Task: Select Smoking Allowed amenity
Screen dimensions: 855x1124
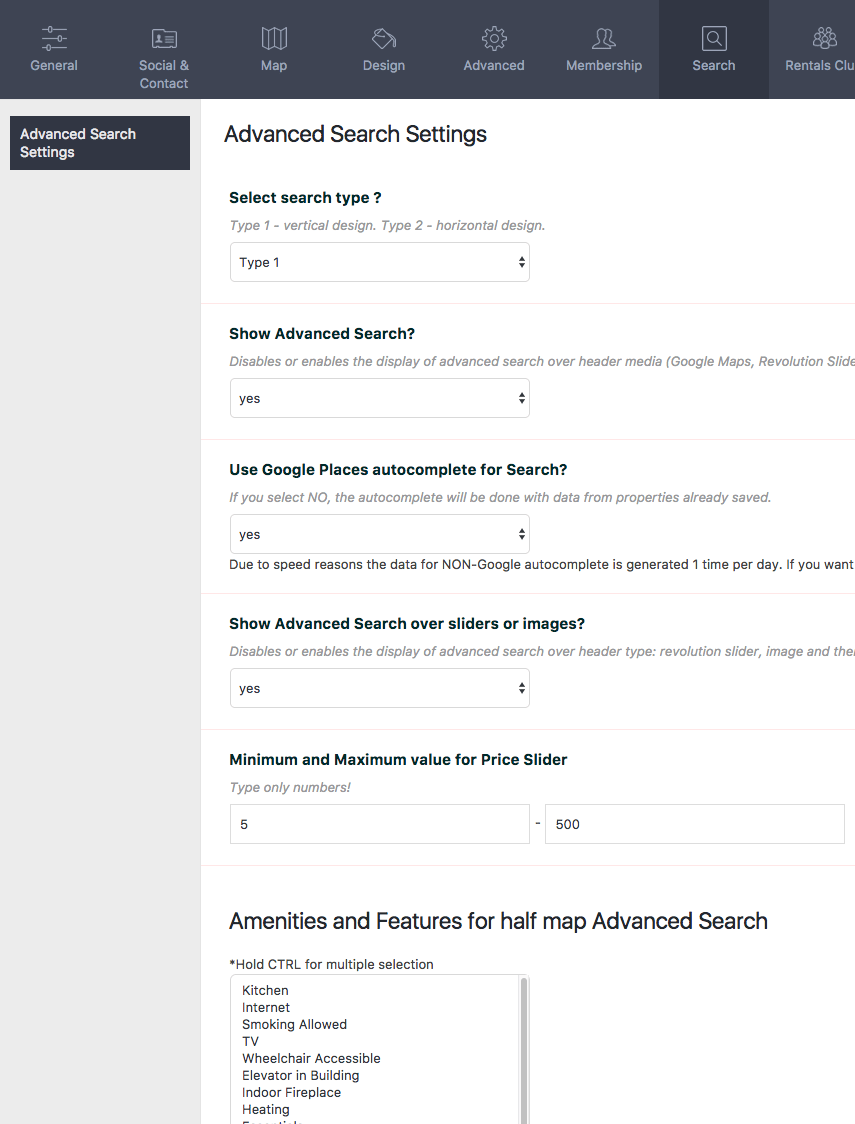Action: (x=294, y=1024)
